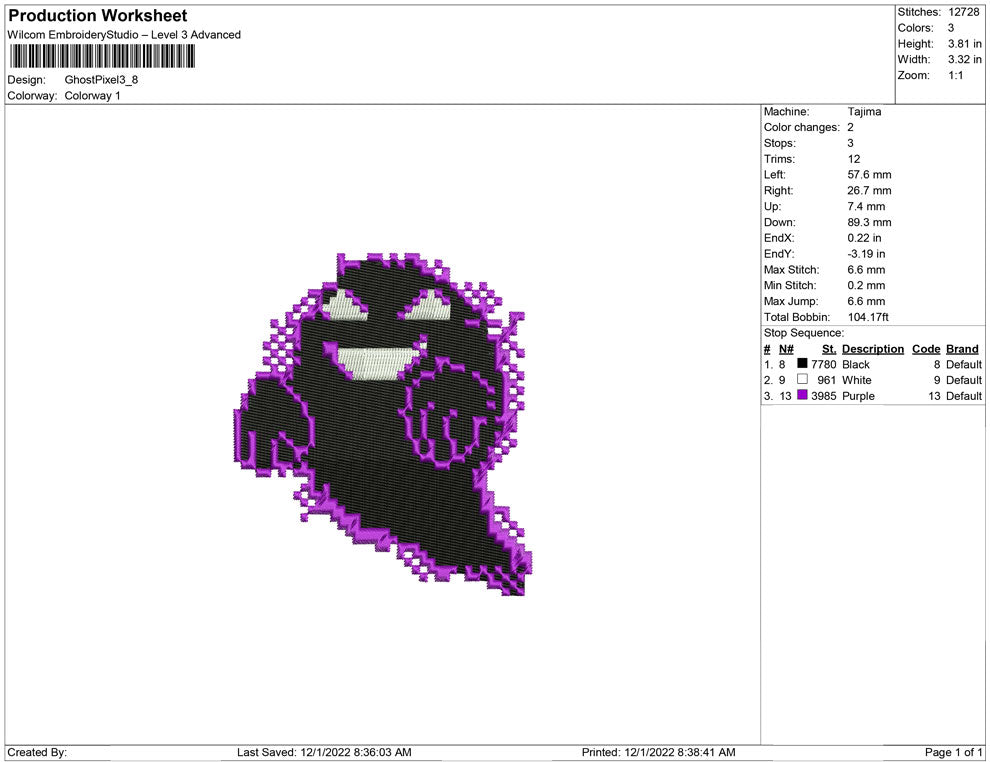Click the Min Stitch value '0.2 mm'
This screenshot has height=762, width=990.
[866, 285]
